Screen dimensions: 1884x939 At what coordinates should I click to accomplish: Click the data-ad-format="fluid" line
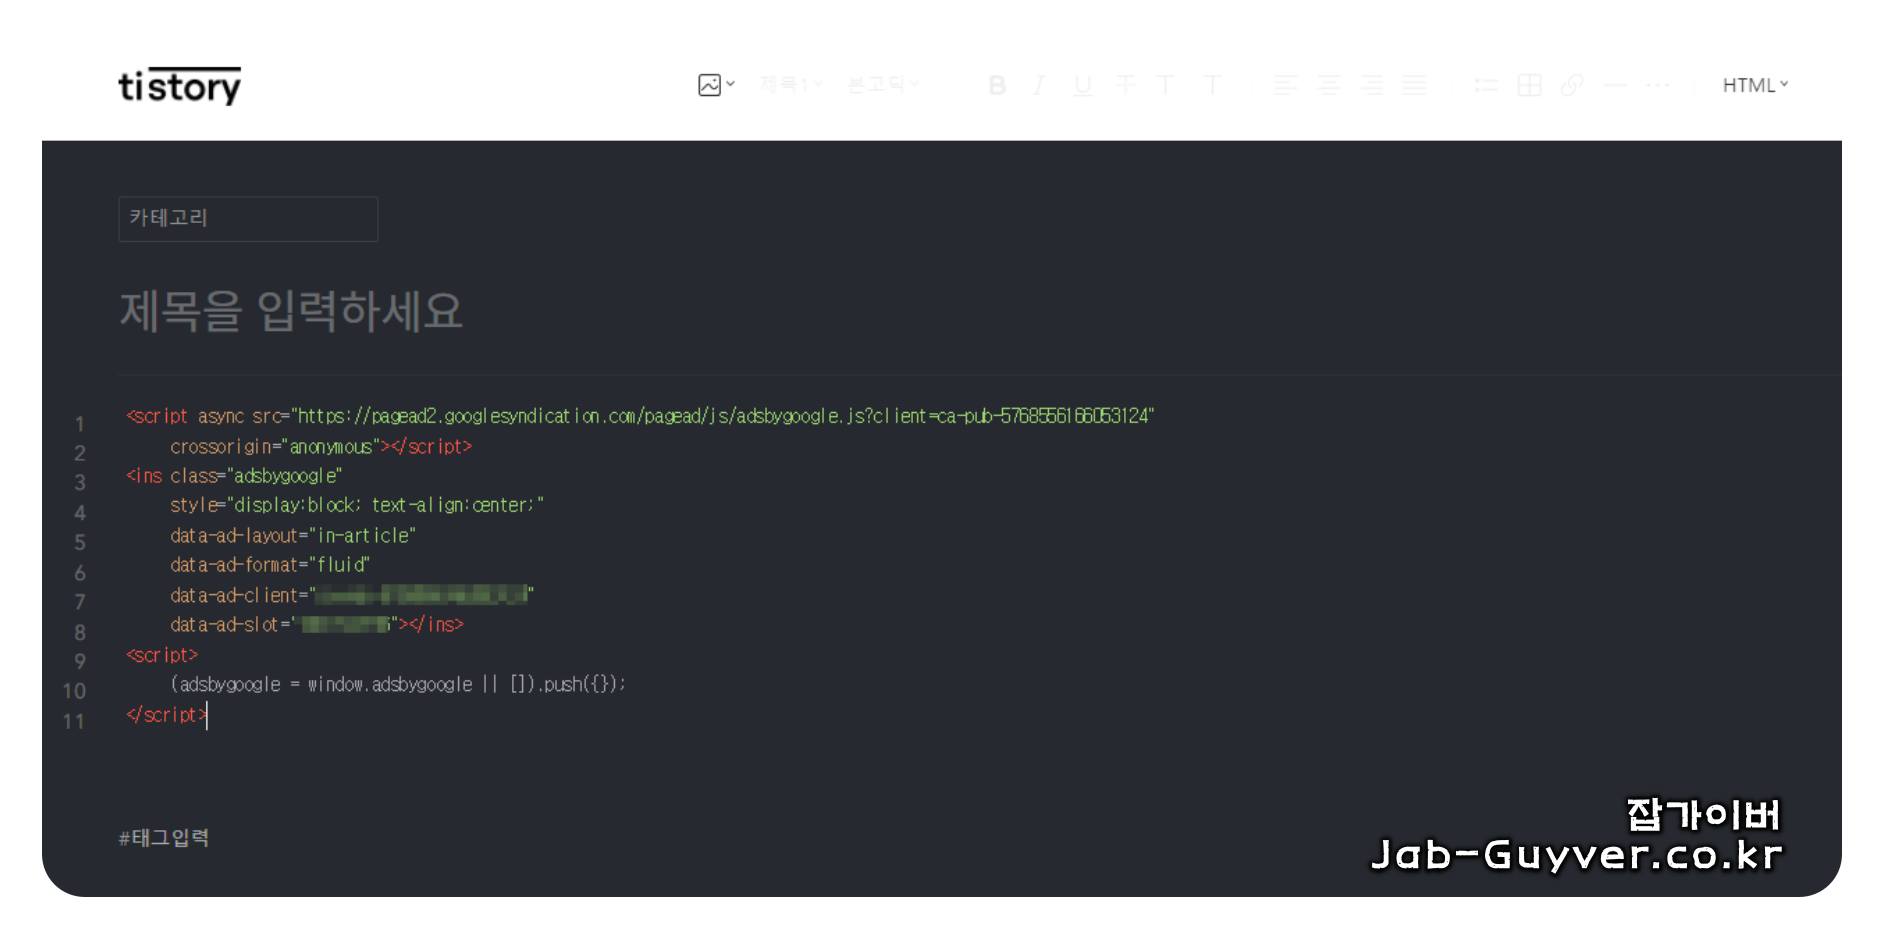(x=270, y=565)
